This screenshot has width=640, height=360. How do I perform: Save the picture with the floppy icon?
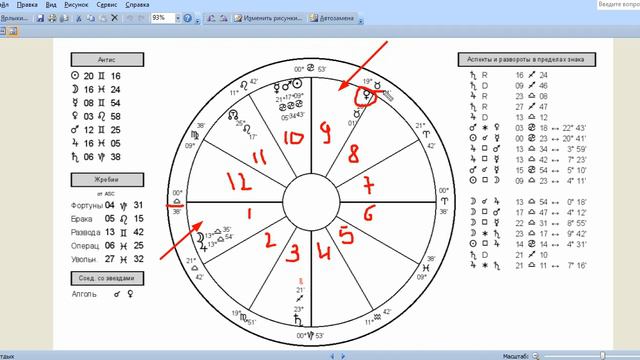pos(40,18)
